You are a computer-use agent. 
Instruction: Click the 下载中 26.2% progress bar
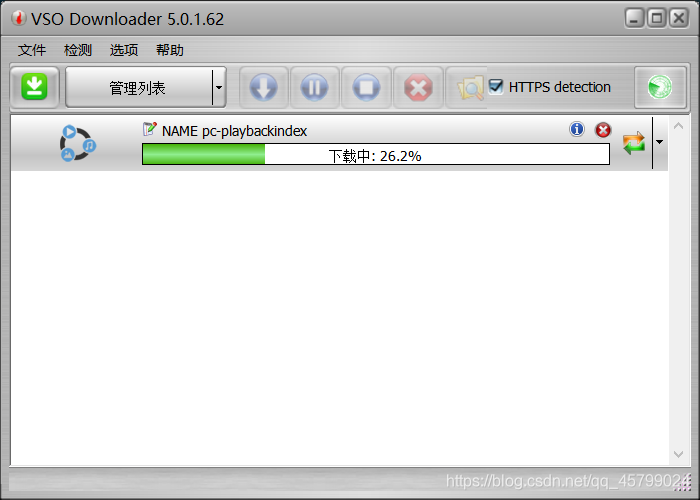click(x=376, y=154)
